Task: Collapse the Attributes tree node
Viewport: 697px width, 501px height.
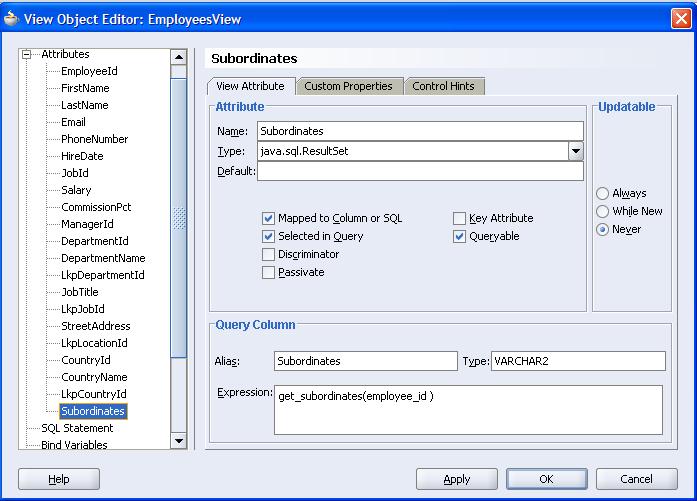Action: pyautogui.click(x=27, y=54)
